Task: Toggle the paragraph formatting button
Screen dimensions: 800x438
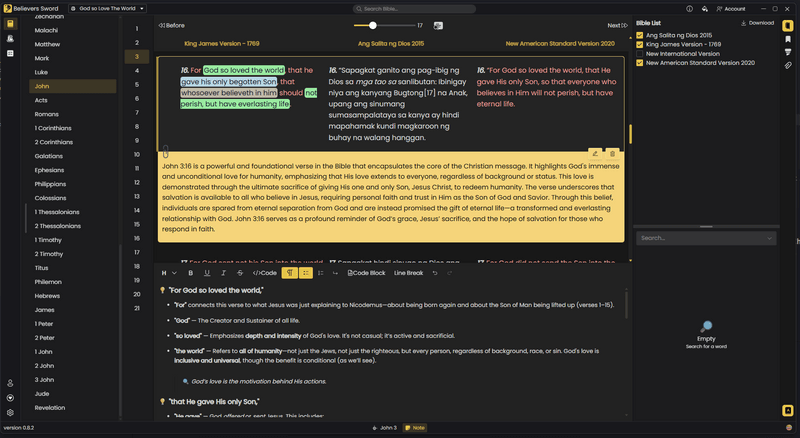Action: pyautogui.click(x=289, y=273)
